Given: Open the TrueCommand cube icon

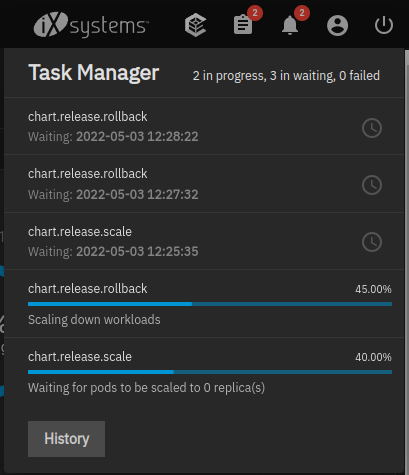Looking at the screenshot, I should point(196,25).
